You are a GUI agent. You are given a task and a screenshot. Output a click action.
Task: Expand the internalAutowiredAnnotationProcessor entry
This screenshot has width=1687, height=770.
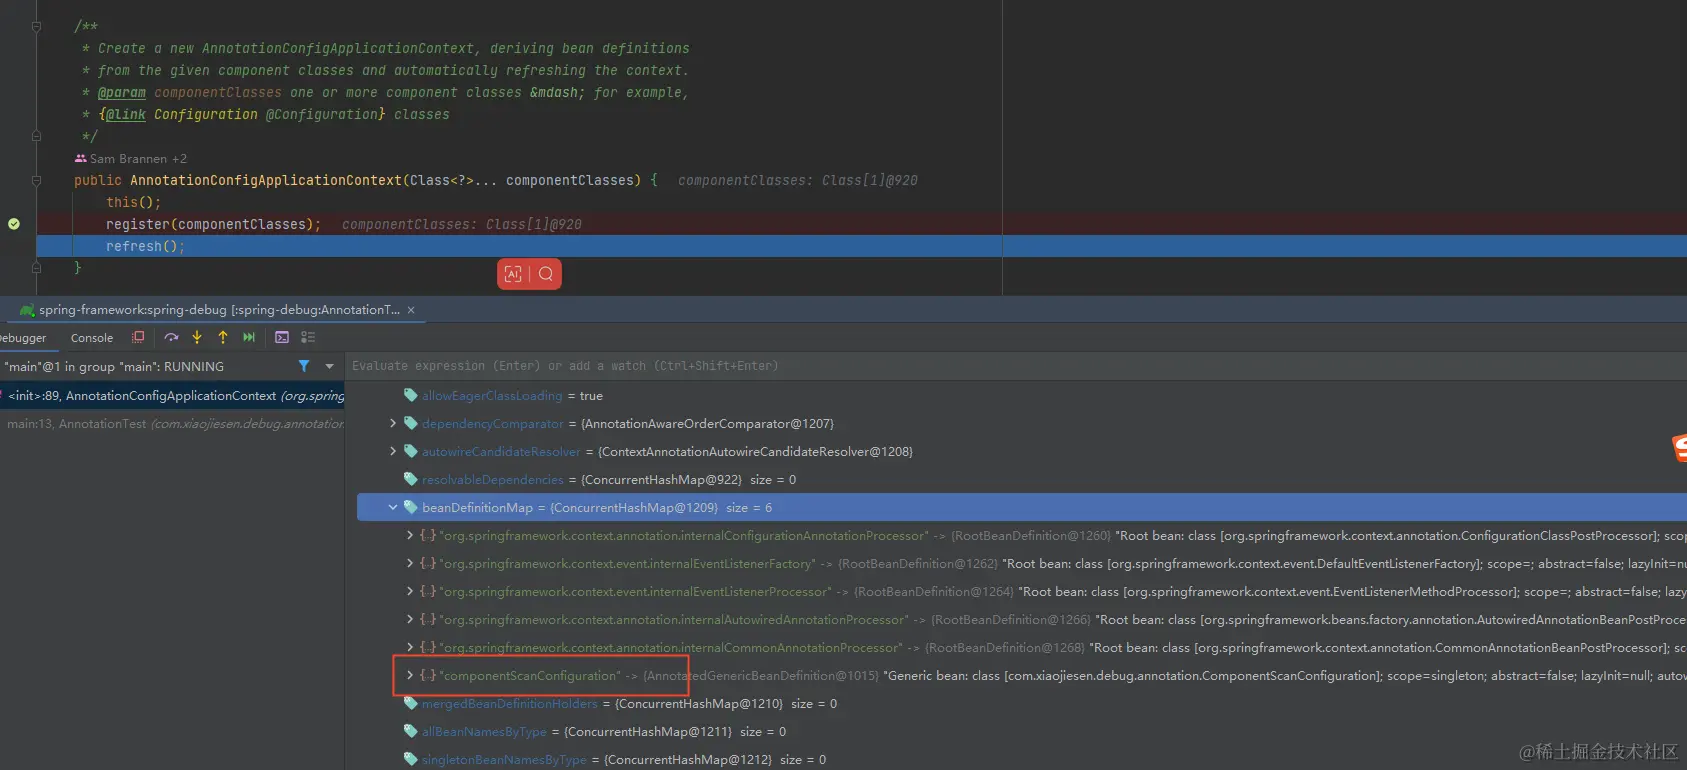point(410,619)
